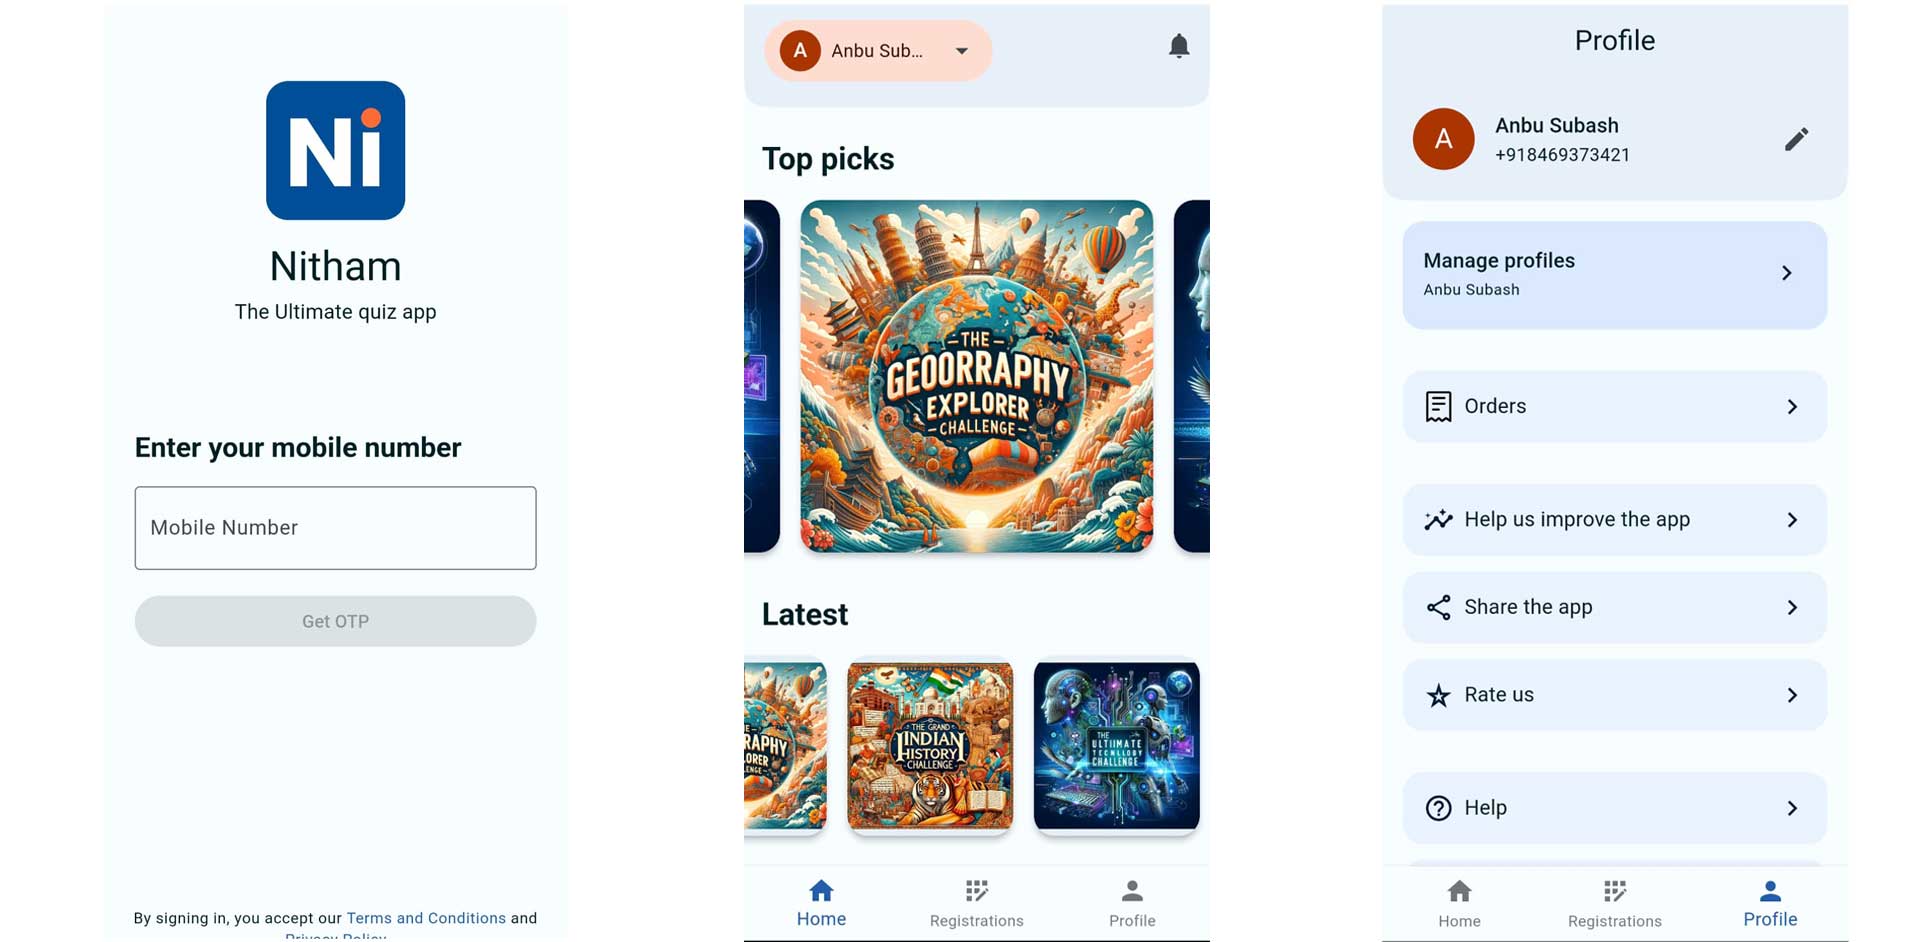Open the Ultimate Technology Challenge thumbnail

[1116, 746]
